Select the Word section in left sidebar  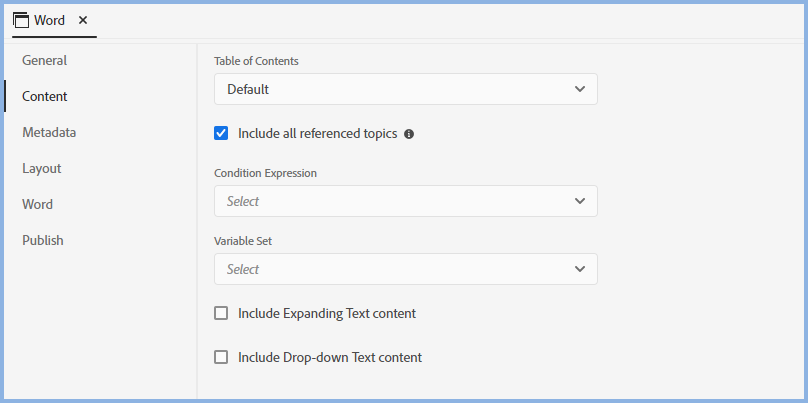pos(38,204)
